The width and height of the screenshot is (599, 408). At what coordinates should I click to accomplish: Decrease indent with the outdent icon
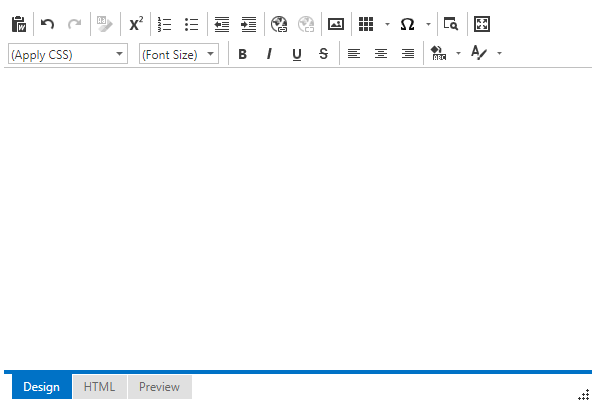[x=222, y=24]
